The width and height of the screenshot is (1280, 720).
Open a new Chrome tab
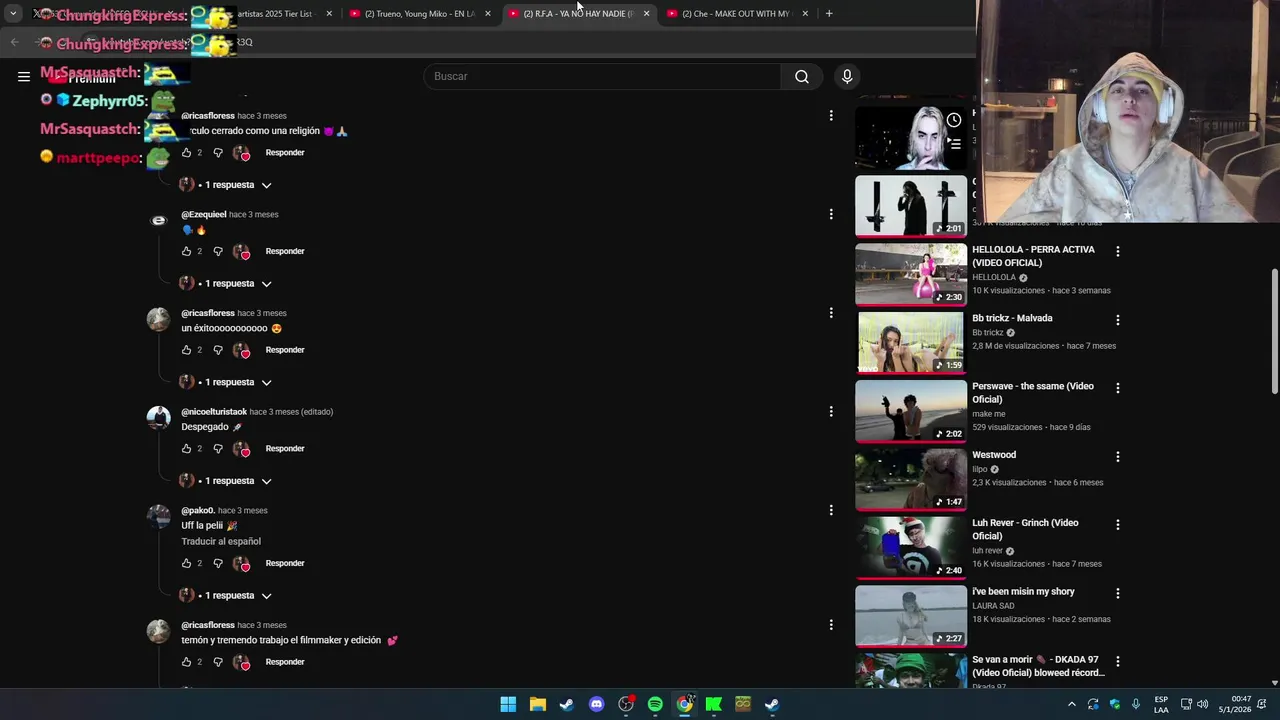click(x=829, y=14)
